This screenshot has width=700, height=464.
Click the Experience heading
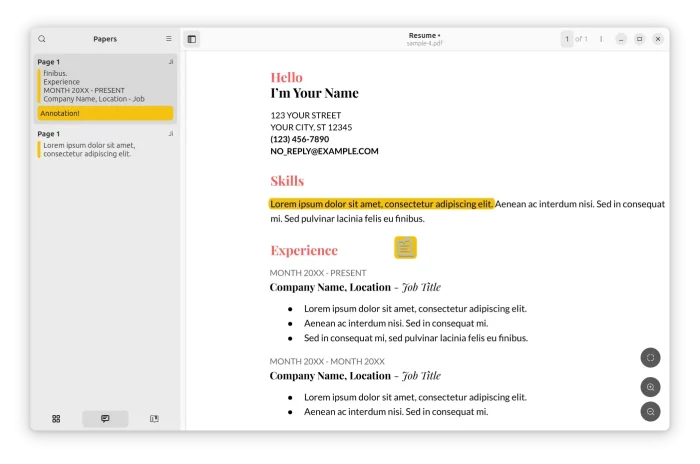pyautogui.click(x=304, y=251)
